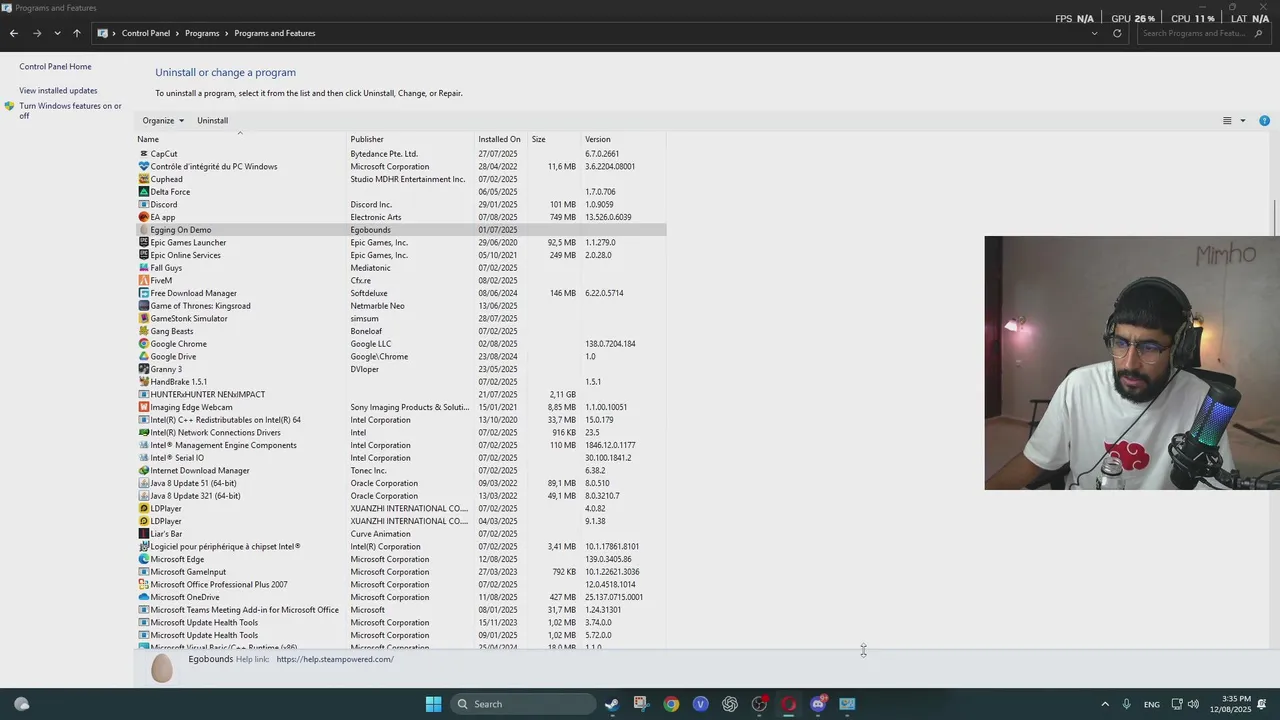Select Programs and Features breadcrumb
Viewport: 1280px width, 720px height.
tap(275, 33)
